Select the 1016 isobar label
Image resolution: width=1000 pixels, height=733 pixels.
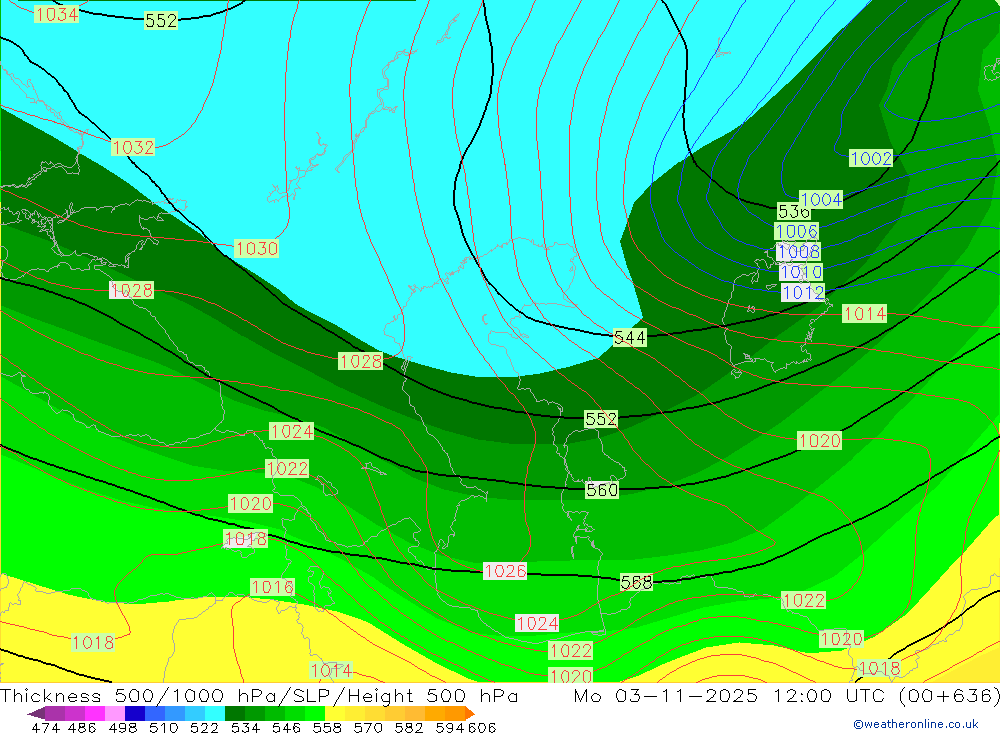point(272,586)
